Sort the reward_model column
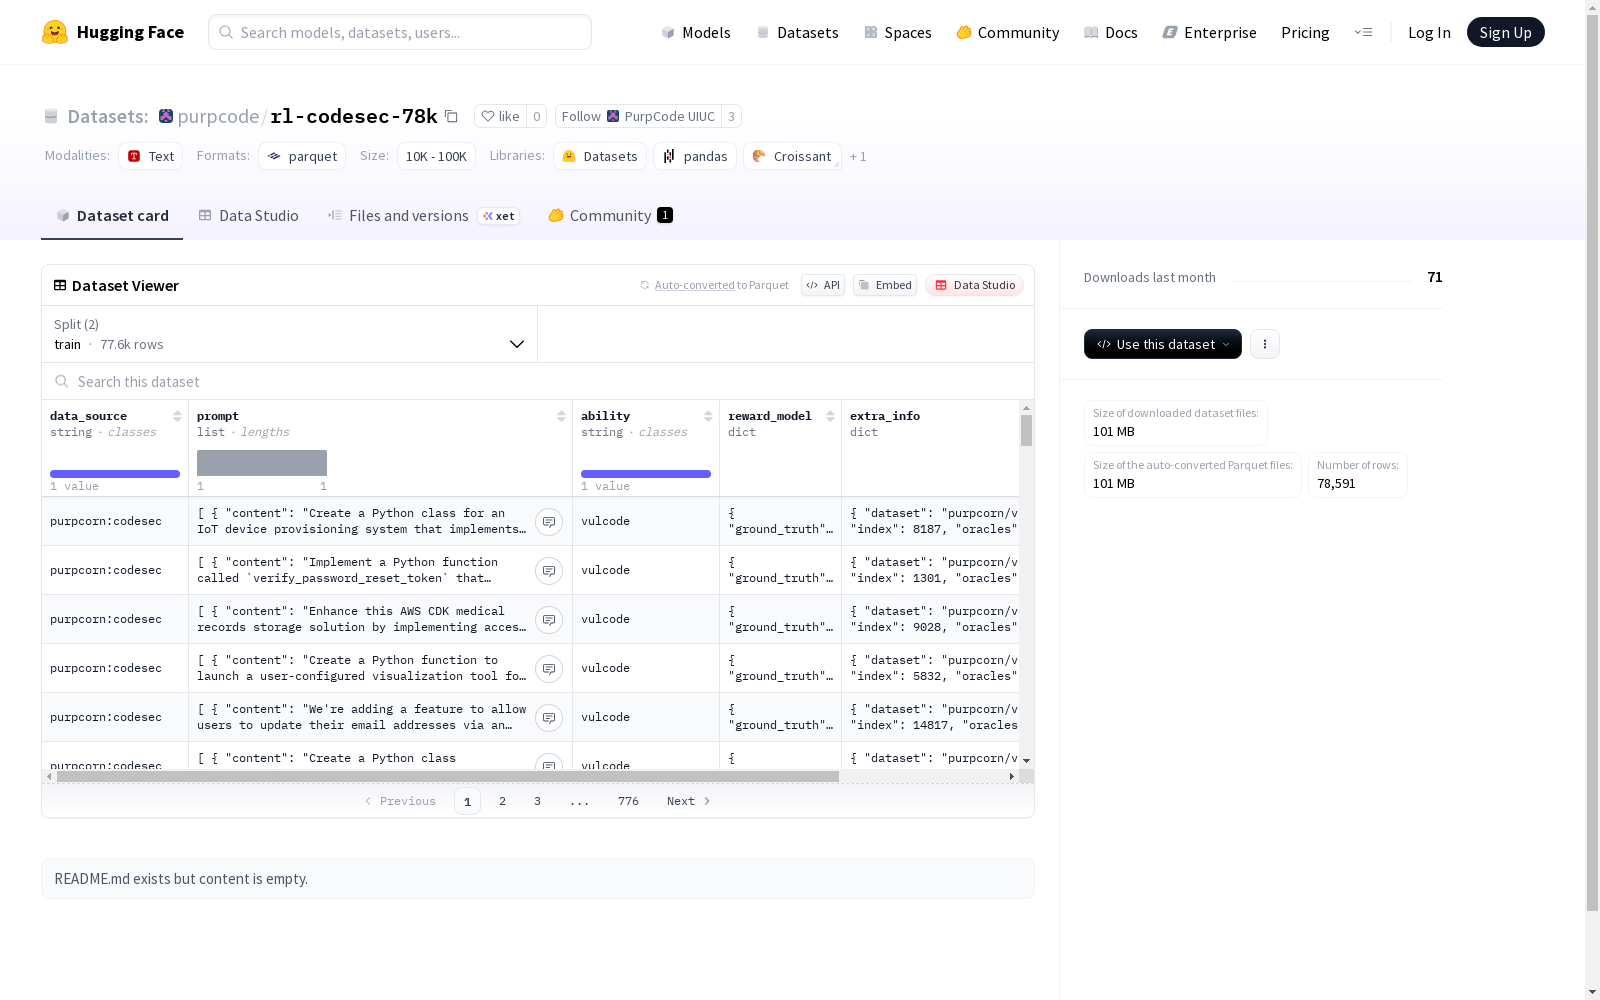Image resolution: width=1600 pixels, height=1000 pixels. coord(830,416)
